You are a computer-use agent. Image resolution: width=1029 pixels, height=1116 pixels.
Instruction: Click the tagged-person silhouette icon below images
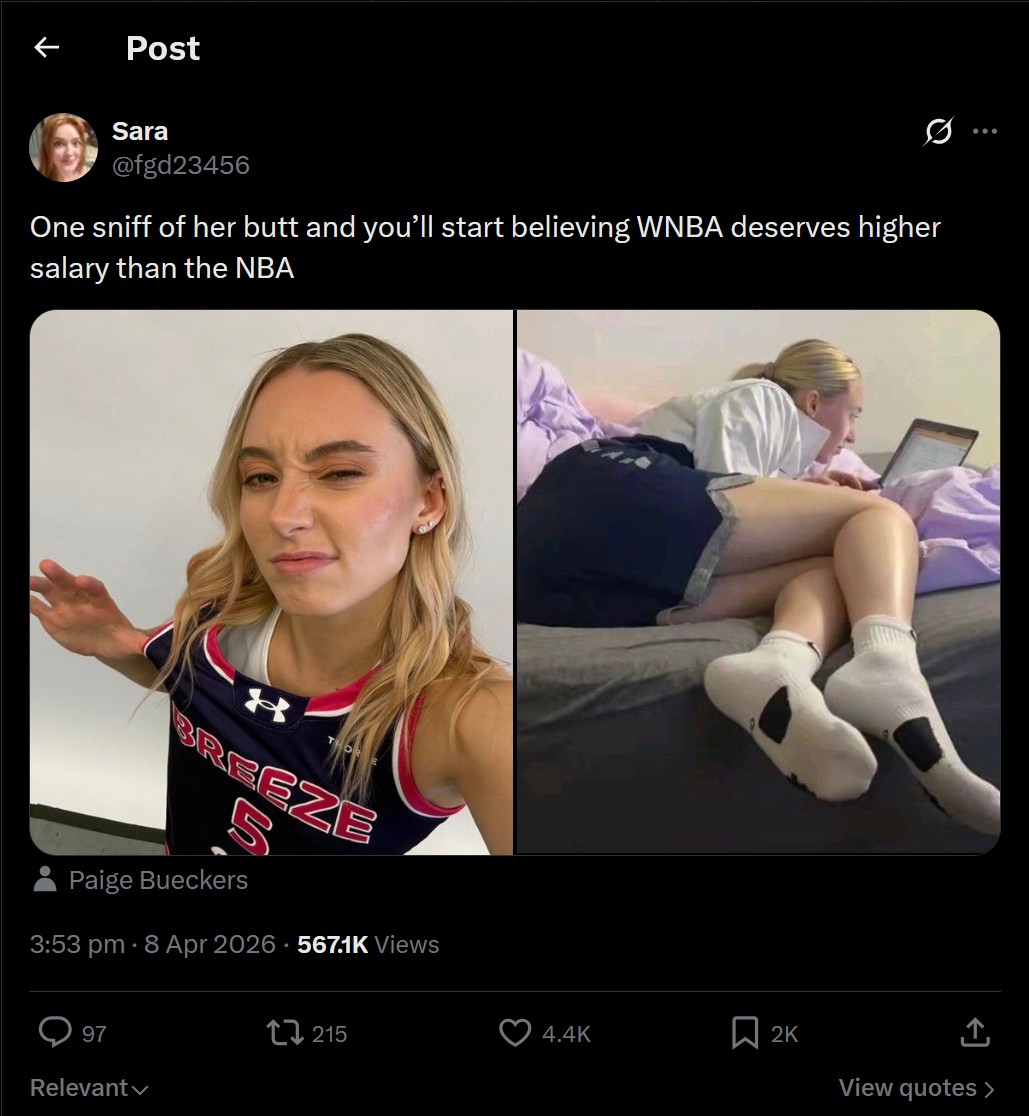pyautogui.click(x=45, y=880)
